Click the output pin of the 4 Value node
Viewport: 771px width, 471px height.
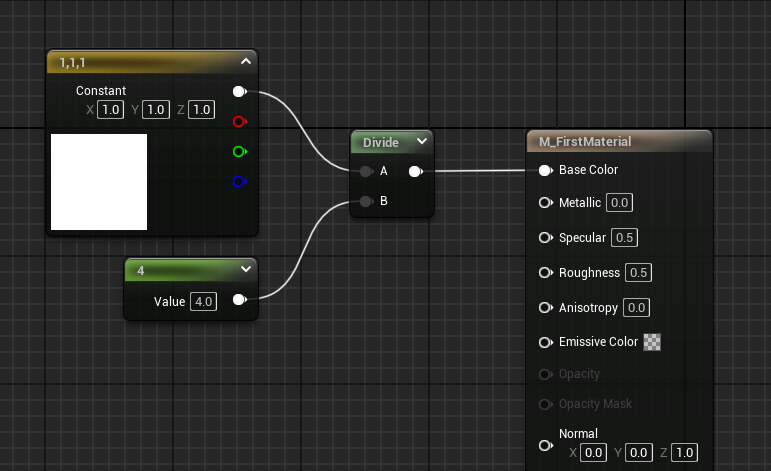point(239,300)
